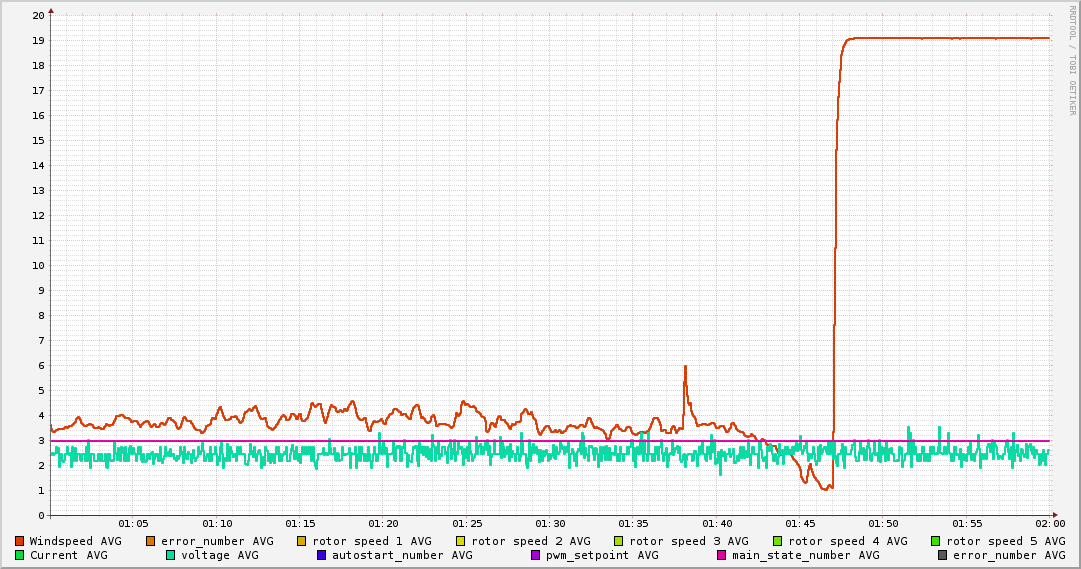Click the rotor speed 4 AVG legend label
Screen dimensions: 1081x569
[847, 541]
